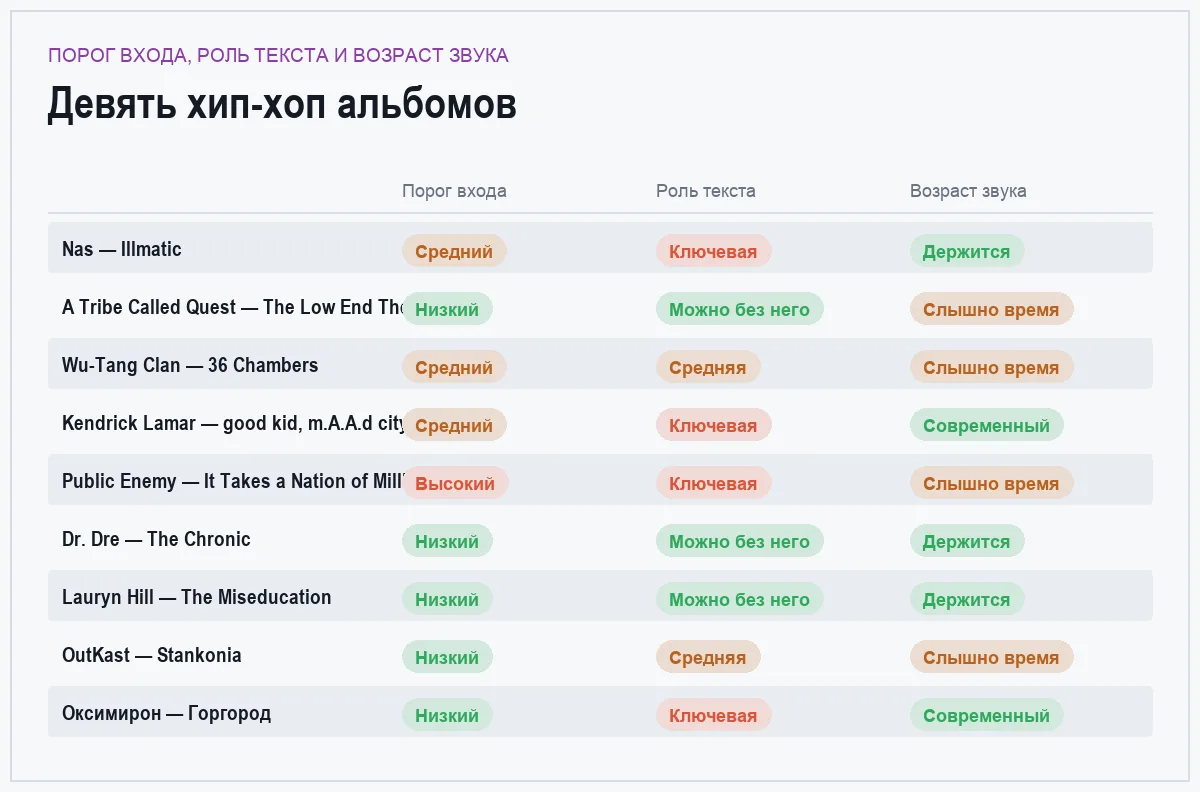Viewport: 1200px width, 792px height.
Task: Click the «Средняя» badge in OutKast row
Action: click(708, 657)
